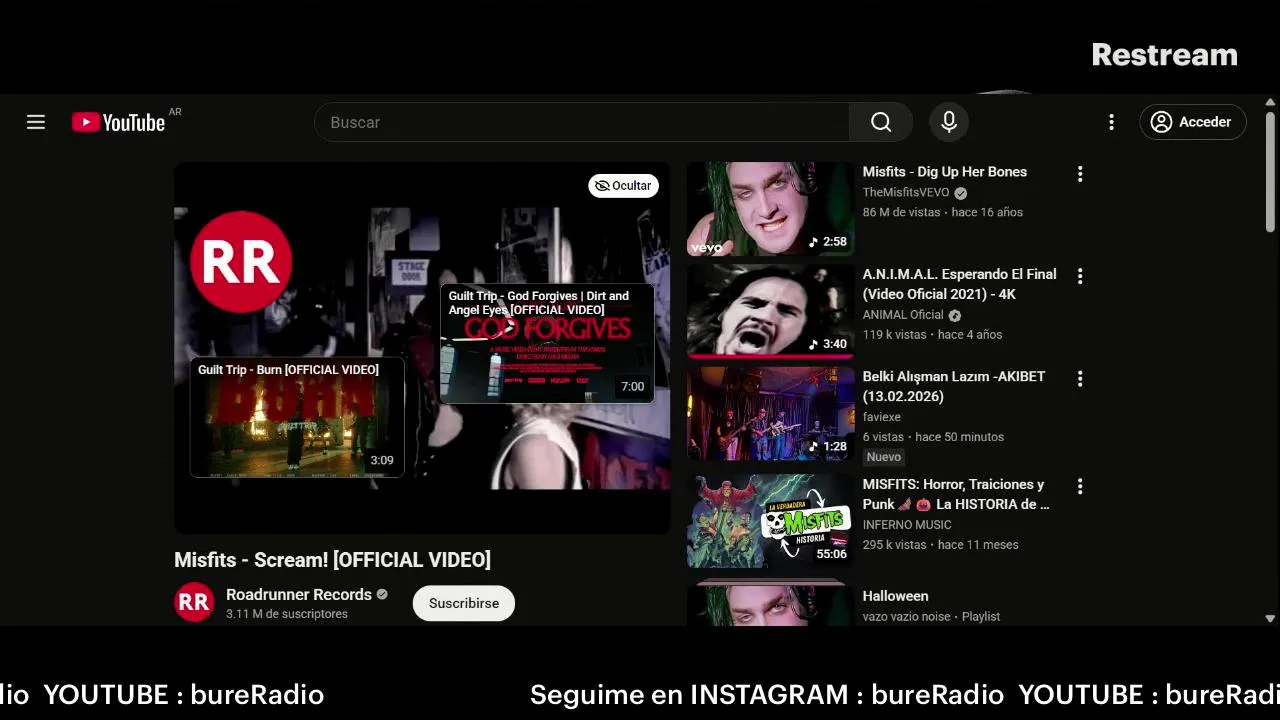This screenshot has width=1280, height=720.
Task: Open options for MISFITS Historia video
Action: 1080,486
